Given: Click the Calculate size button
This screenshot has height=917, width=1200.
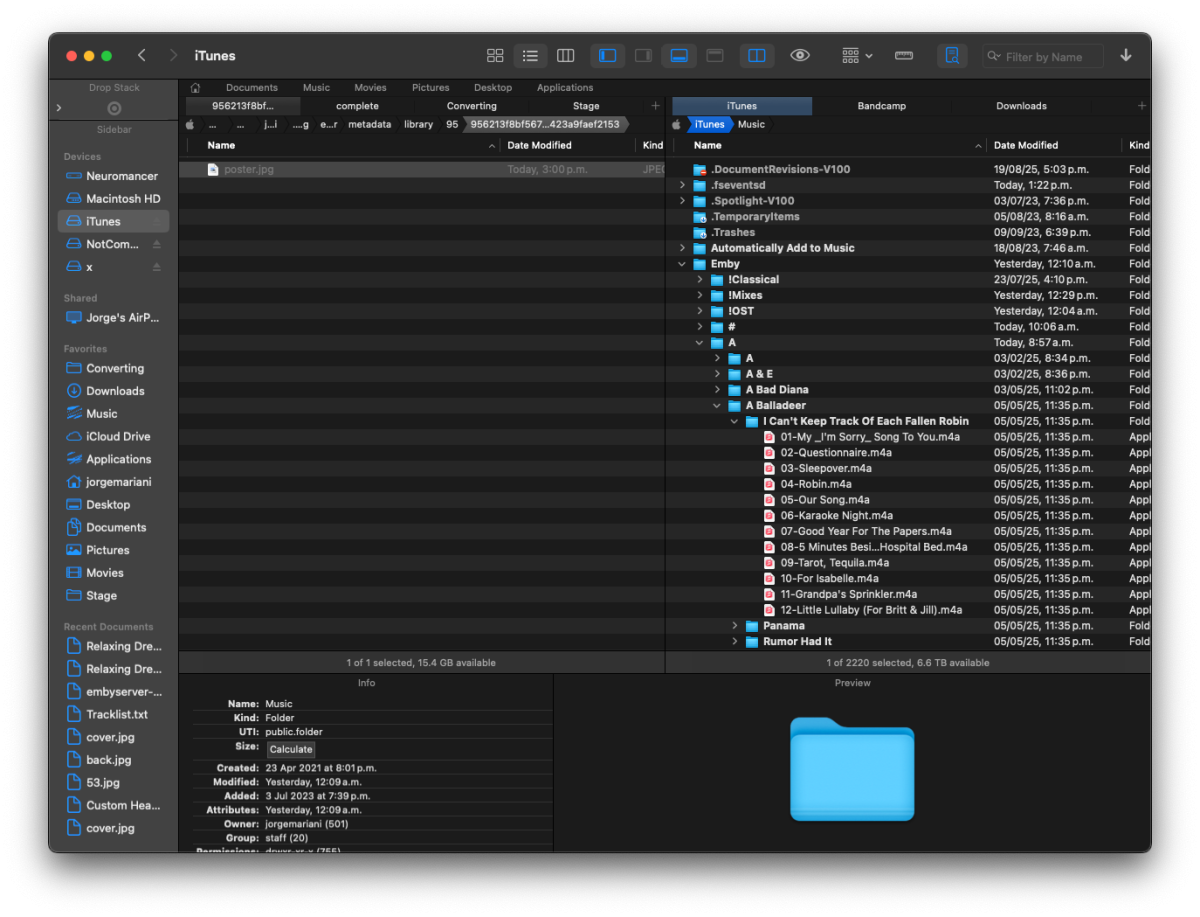Looking at the screenshot, I should click(x=291, y=749).
